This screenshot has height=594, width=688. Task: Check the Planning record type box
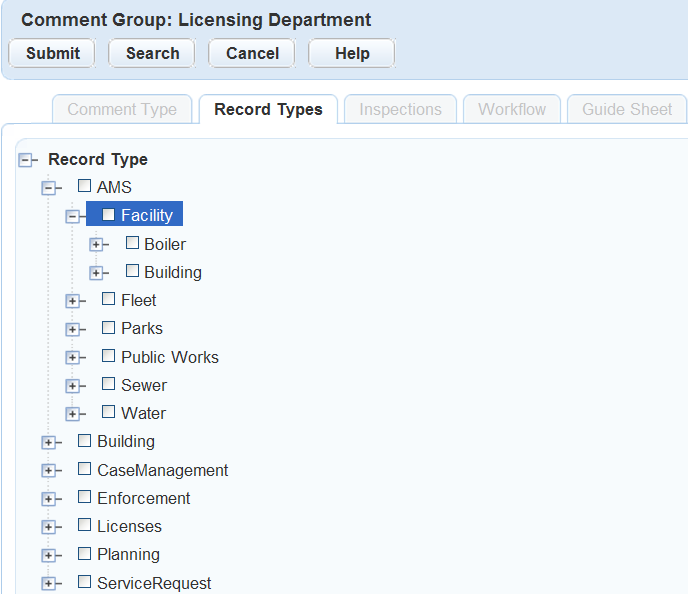coord(85,553)
